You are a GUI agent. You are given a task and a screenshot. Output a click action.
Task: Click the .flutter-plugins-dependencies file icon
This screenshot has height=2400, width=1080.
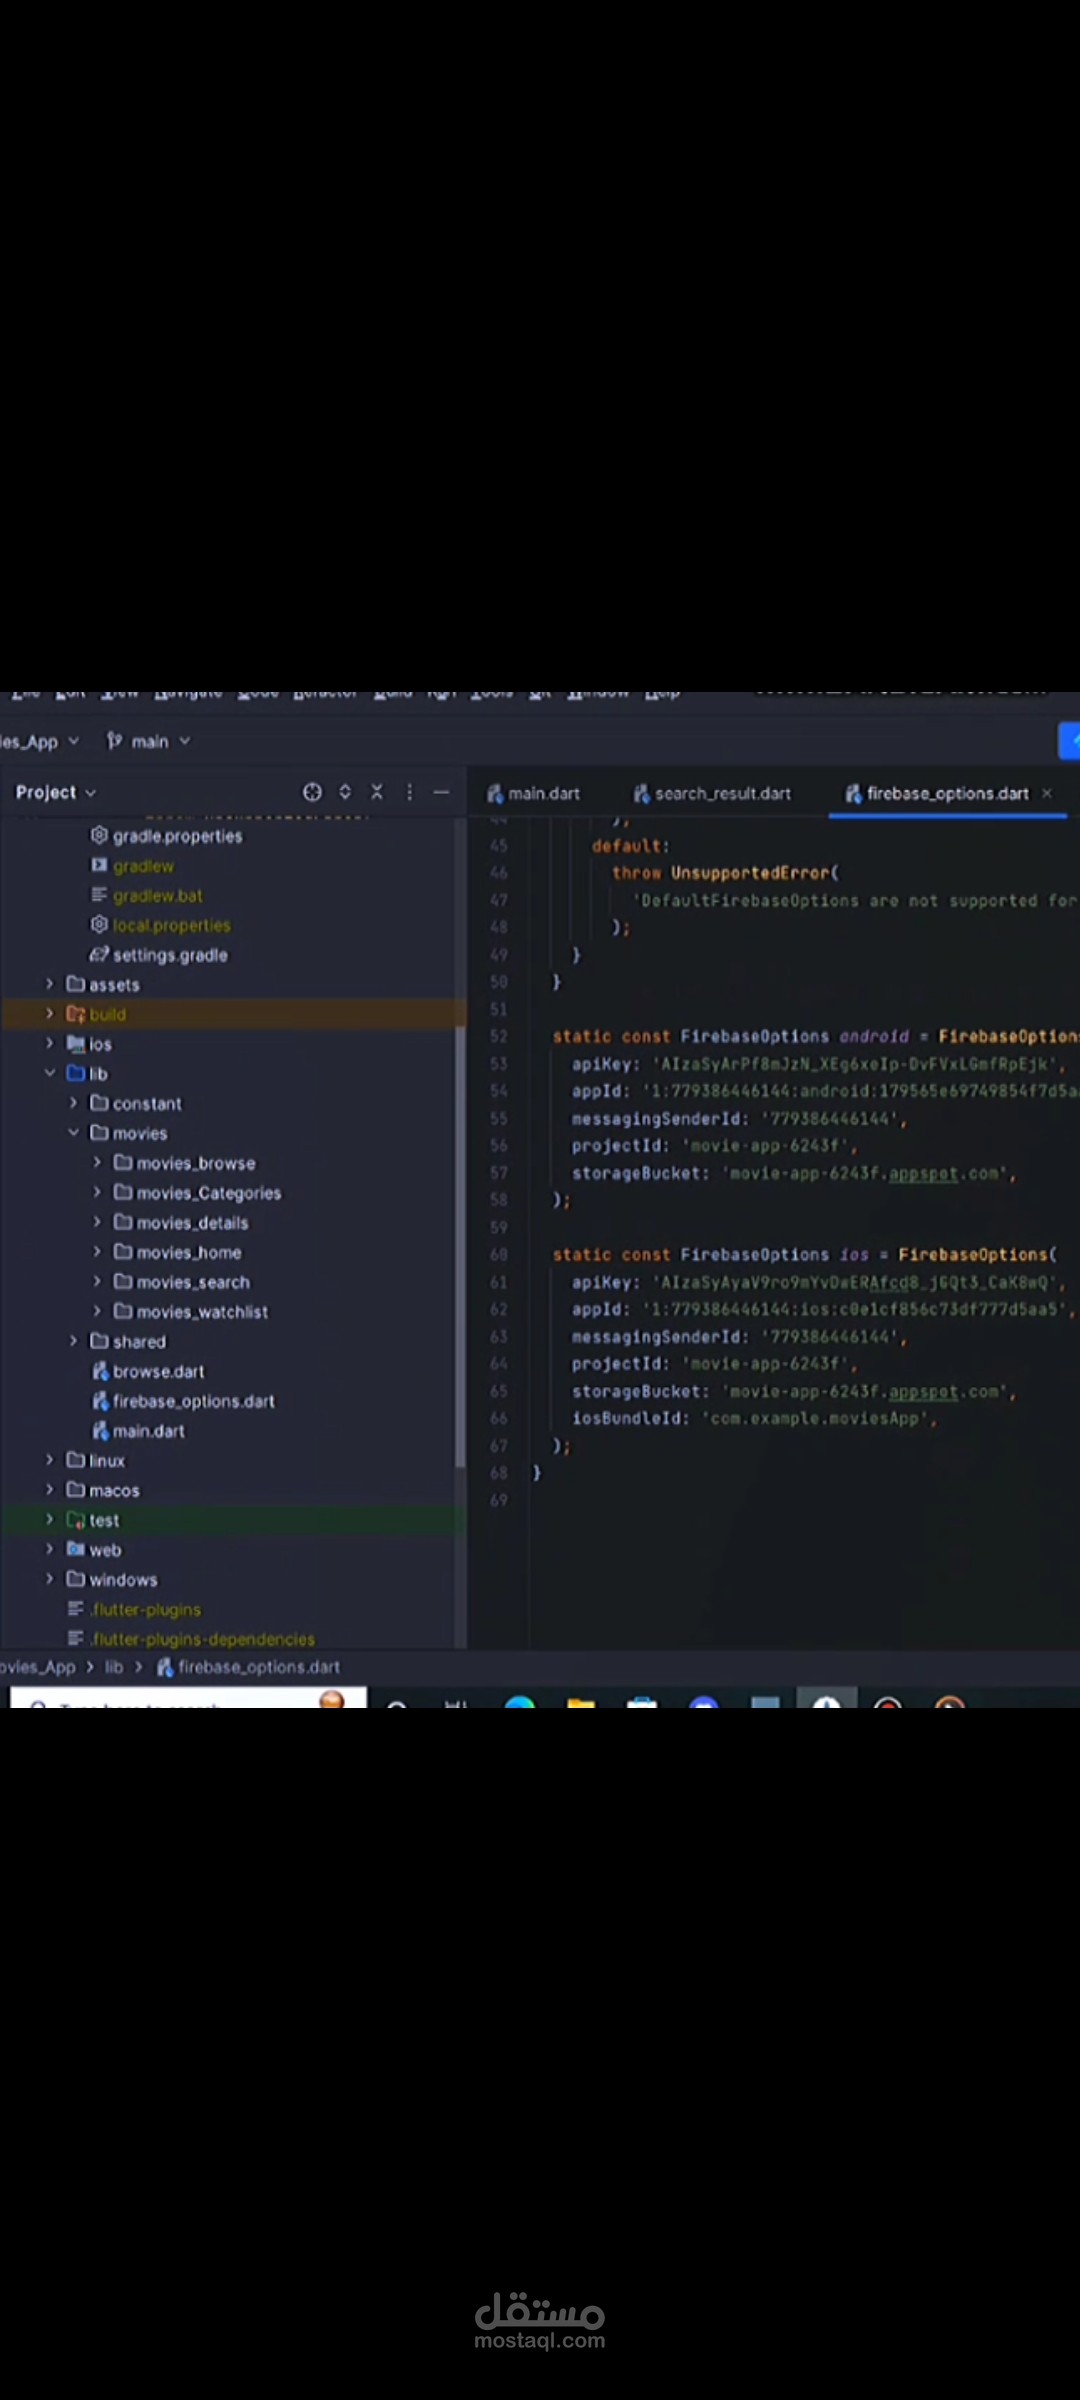[x=75, y=1638]
